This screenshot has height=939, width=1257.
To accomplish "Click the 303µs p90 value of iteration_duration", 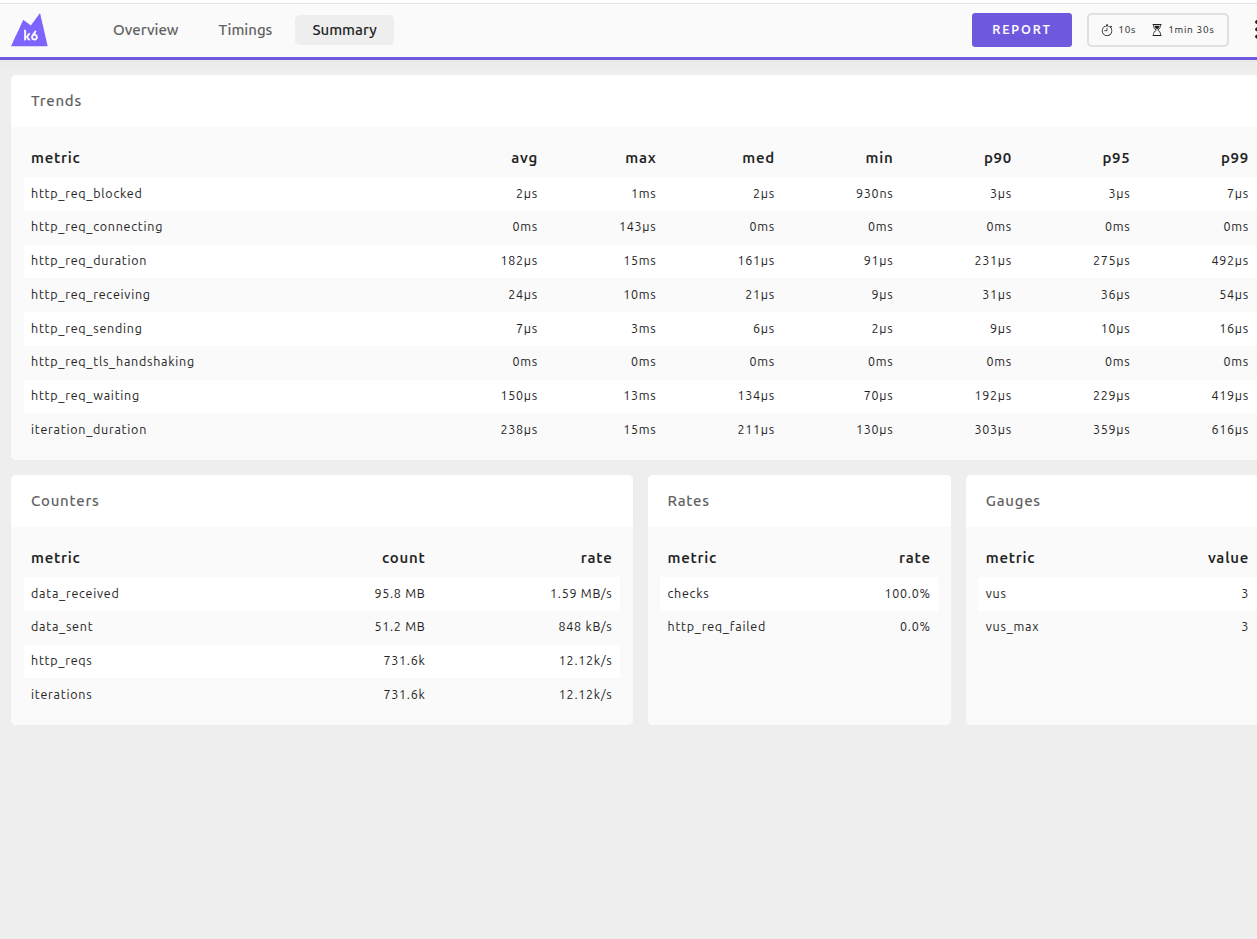I will [992, 430].
